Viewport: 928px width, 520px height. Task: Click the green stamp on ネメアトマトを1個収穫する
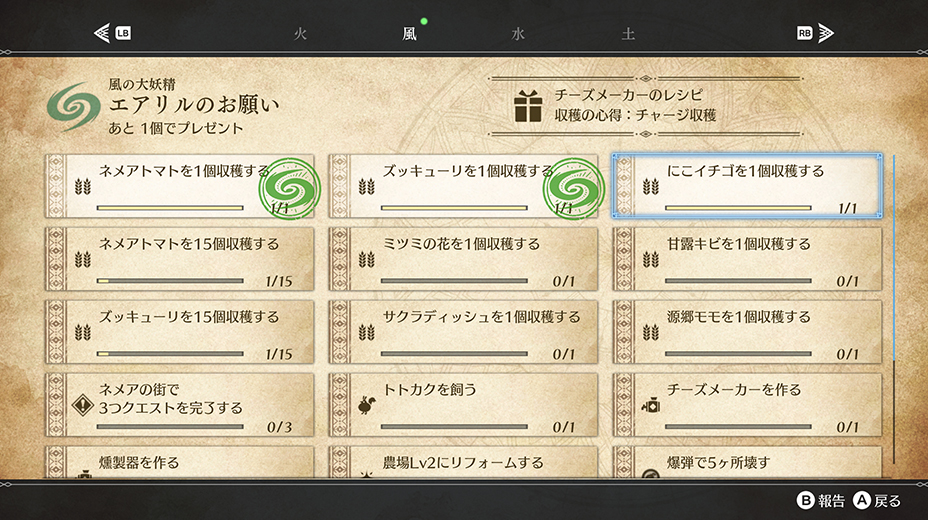point(289,189)
